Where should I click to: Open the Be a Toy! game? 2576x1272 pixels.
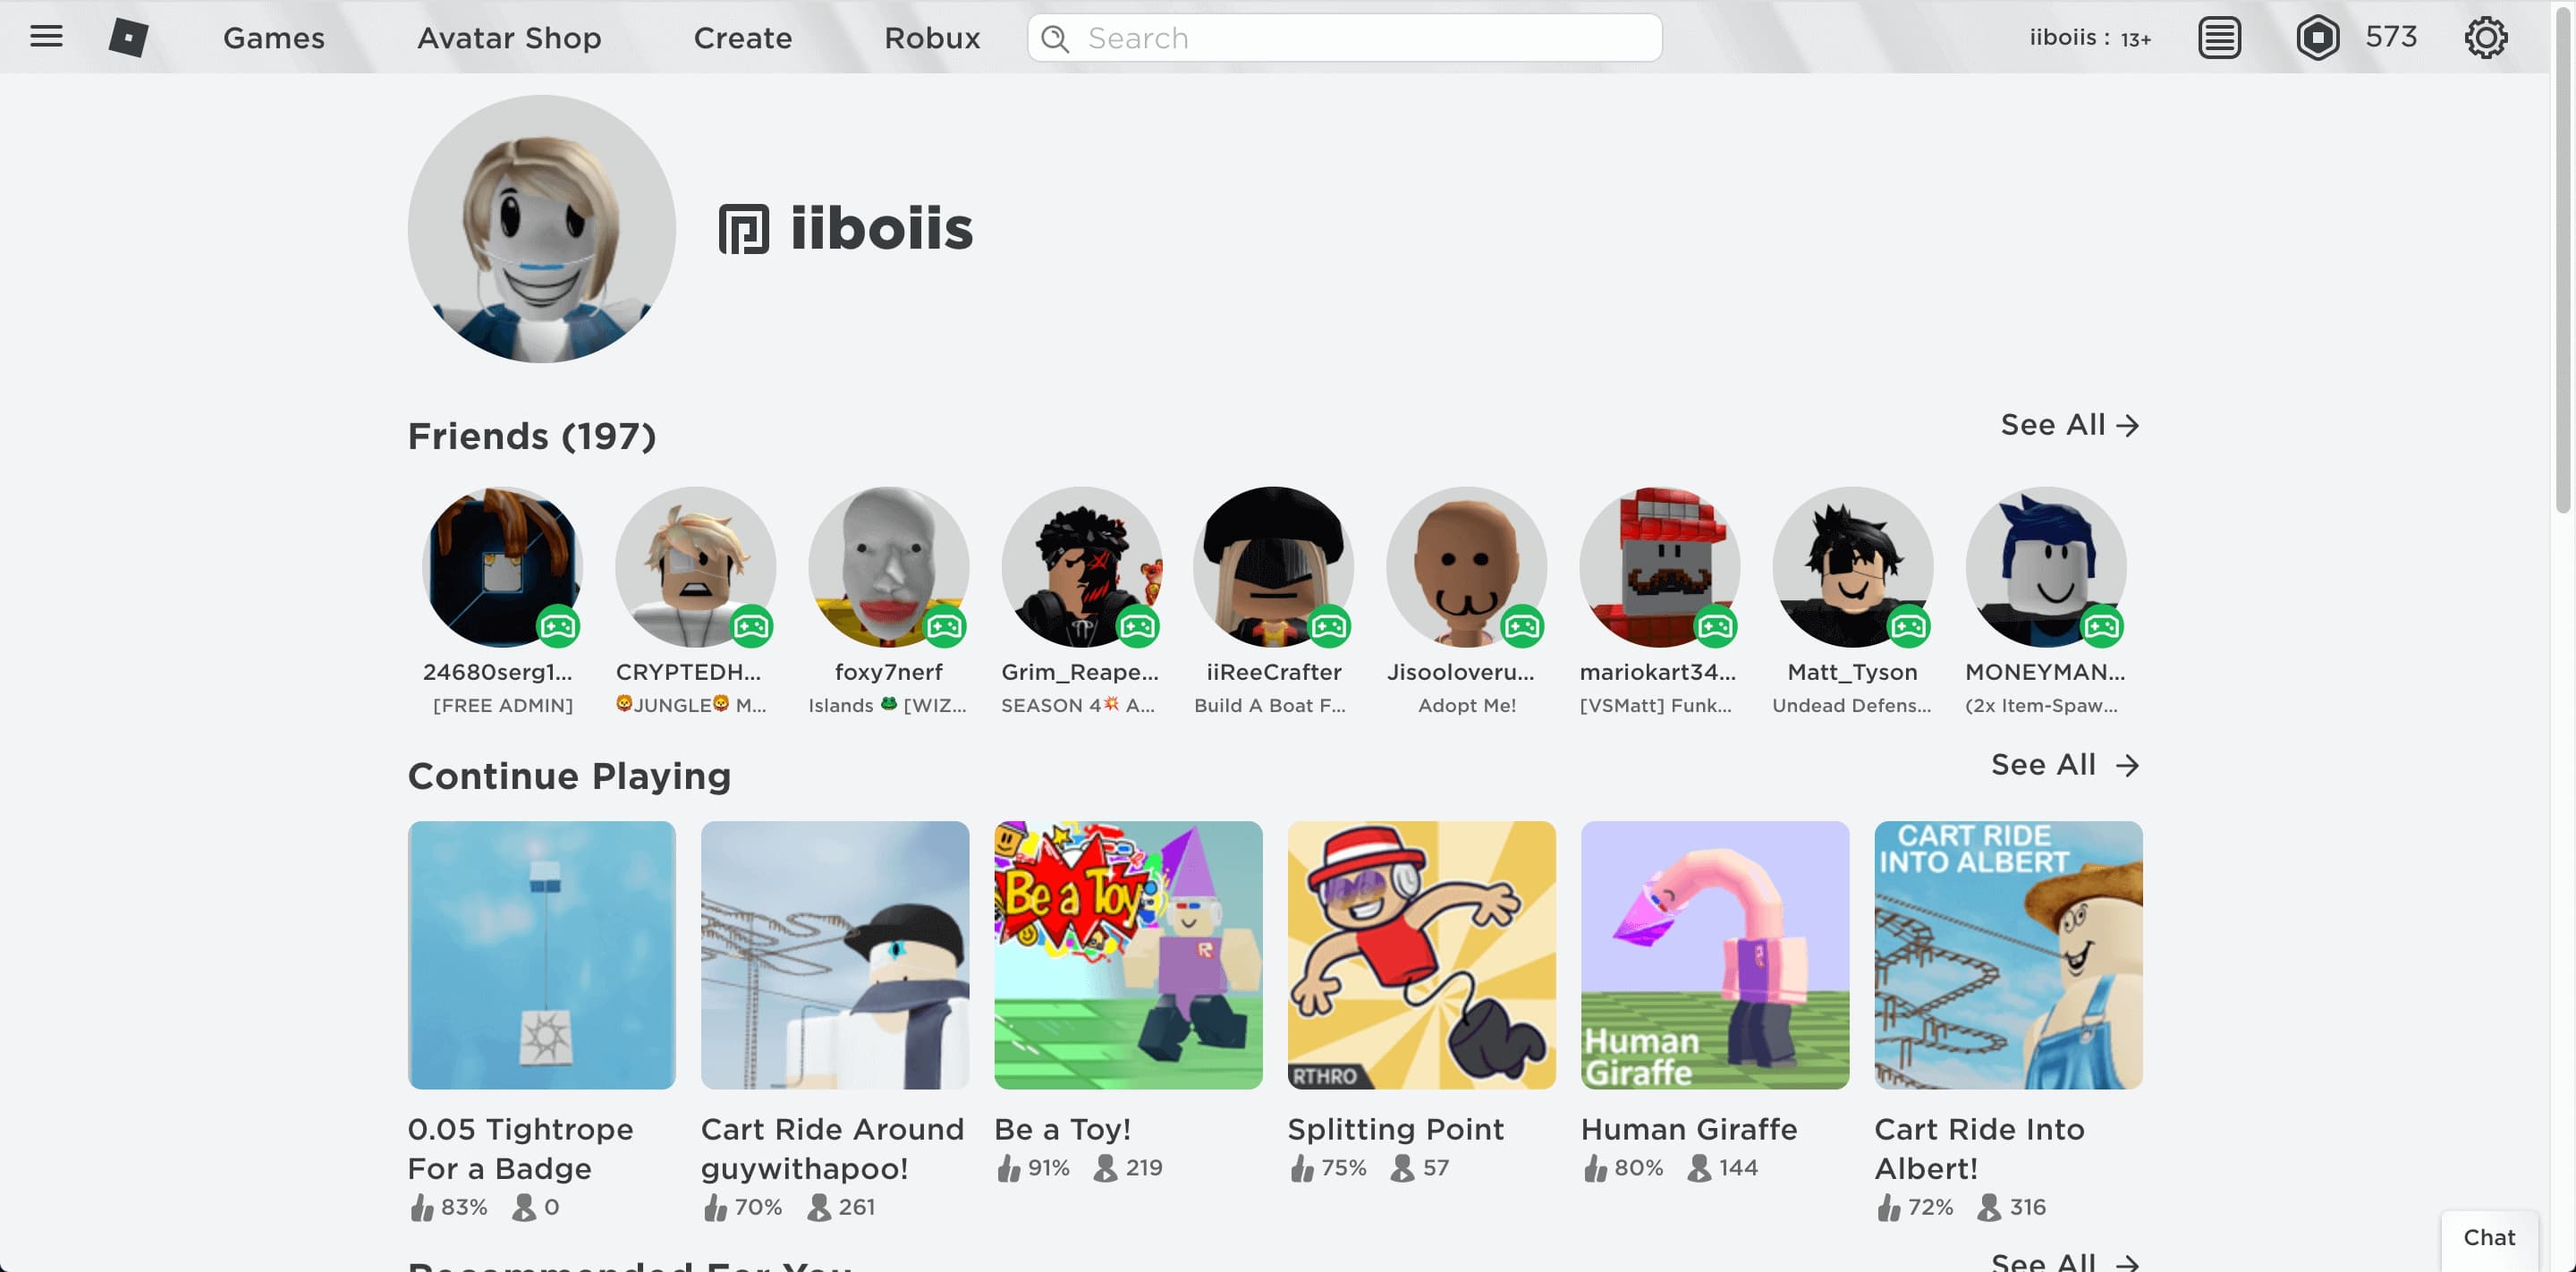click(1128, 955)
